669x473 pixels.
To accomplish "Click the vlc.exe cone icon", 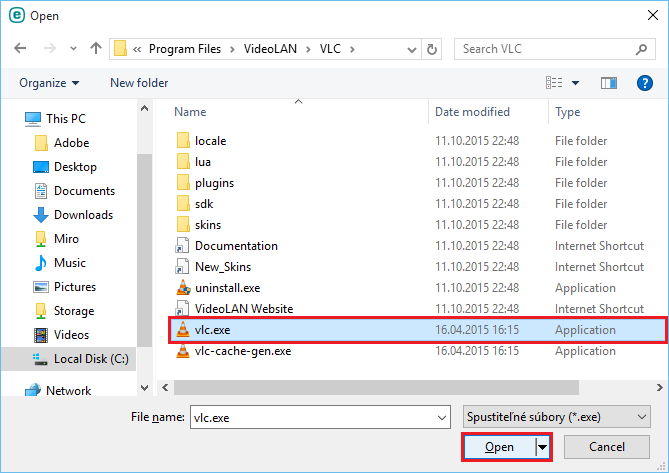I will [183, 330].
